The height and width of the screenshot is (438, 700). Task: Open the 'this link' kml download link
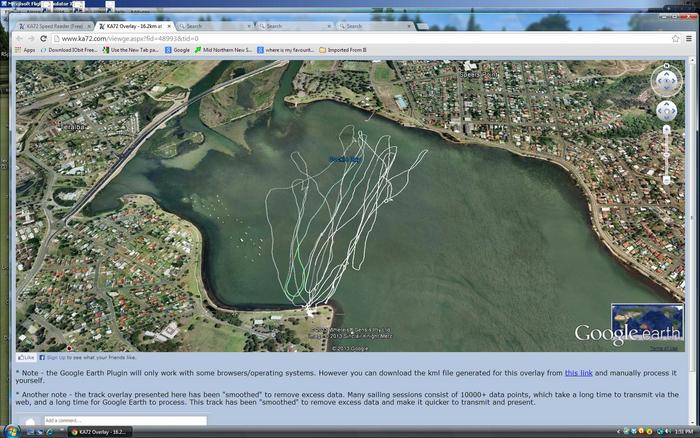click(578, 372)
